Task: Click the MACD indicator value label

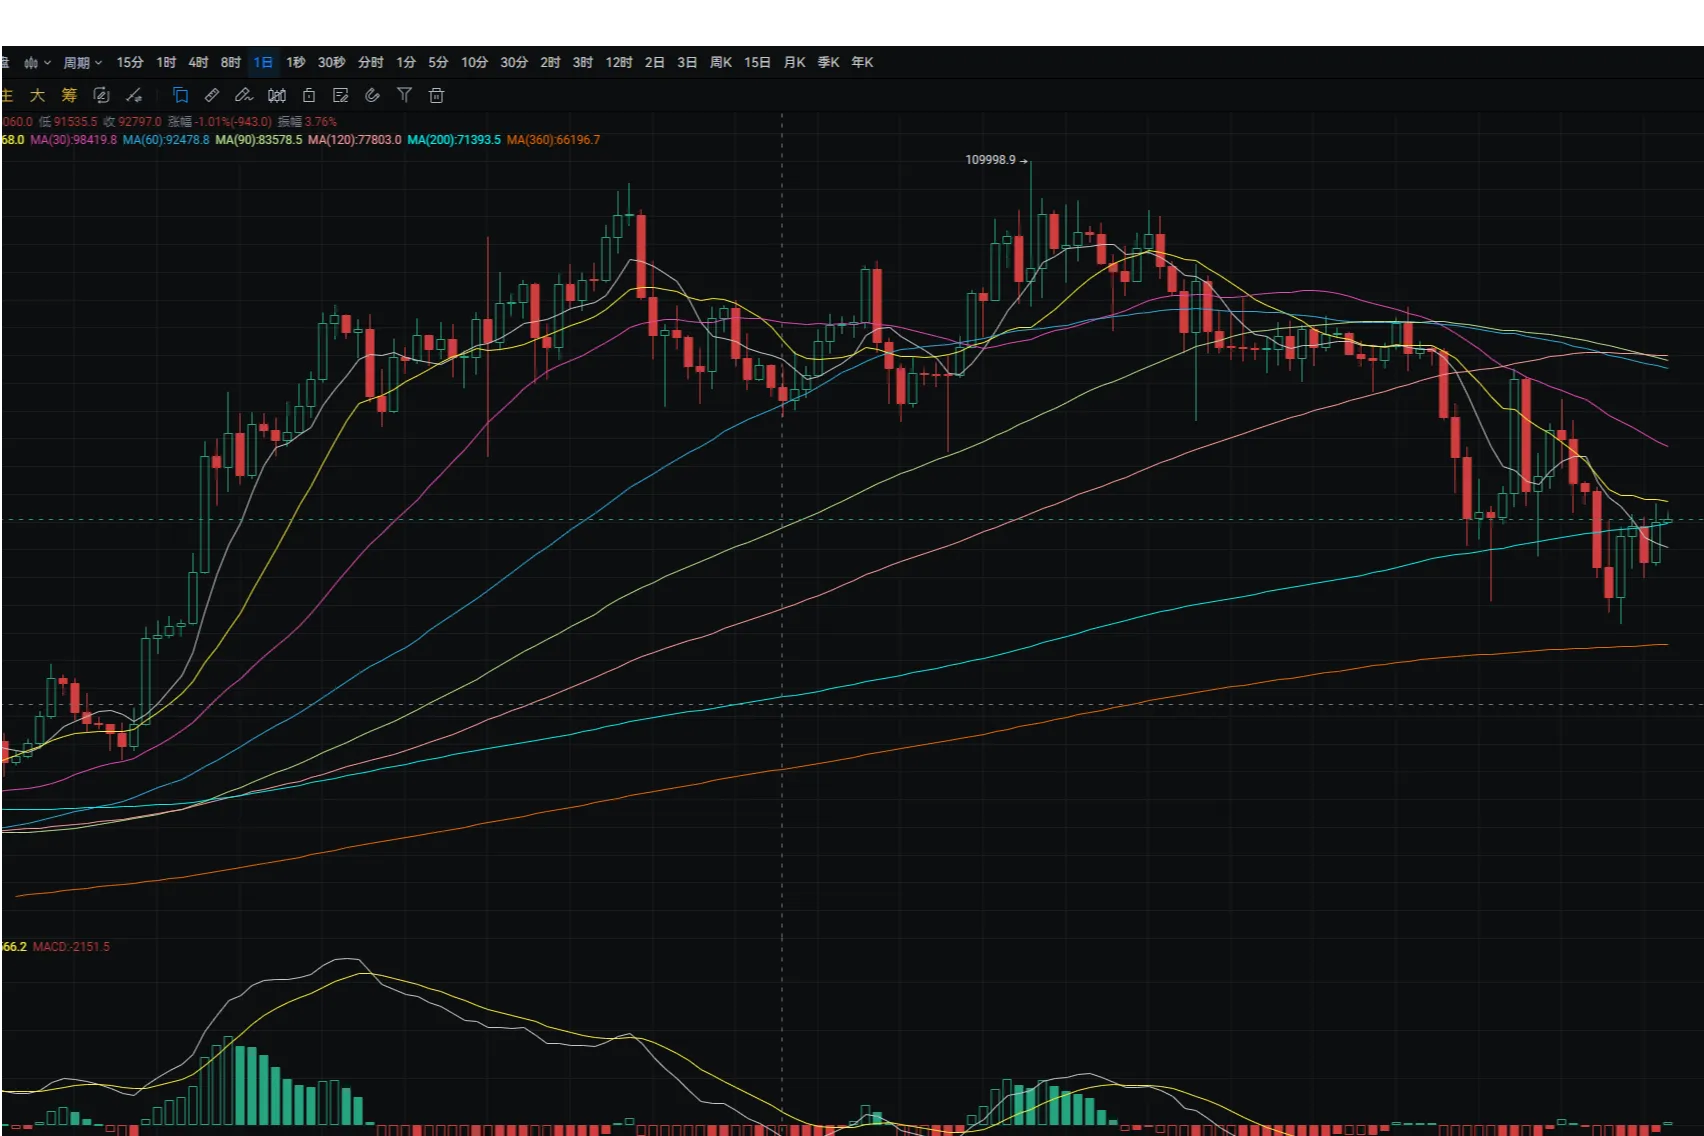Action: click(x=71, y=947)
